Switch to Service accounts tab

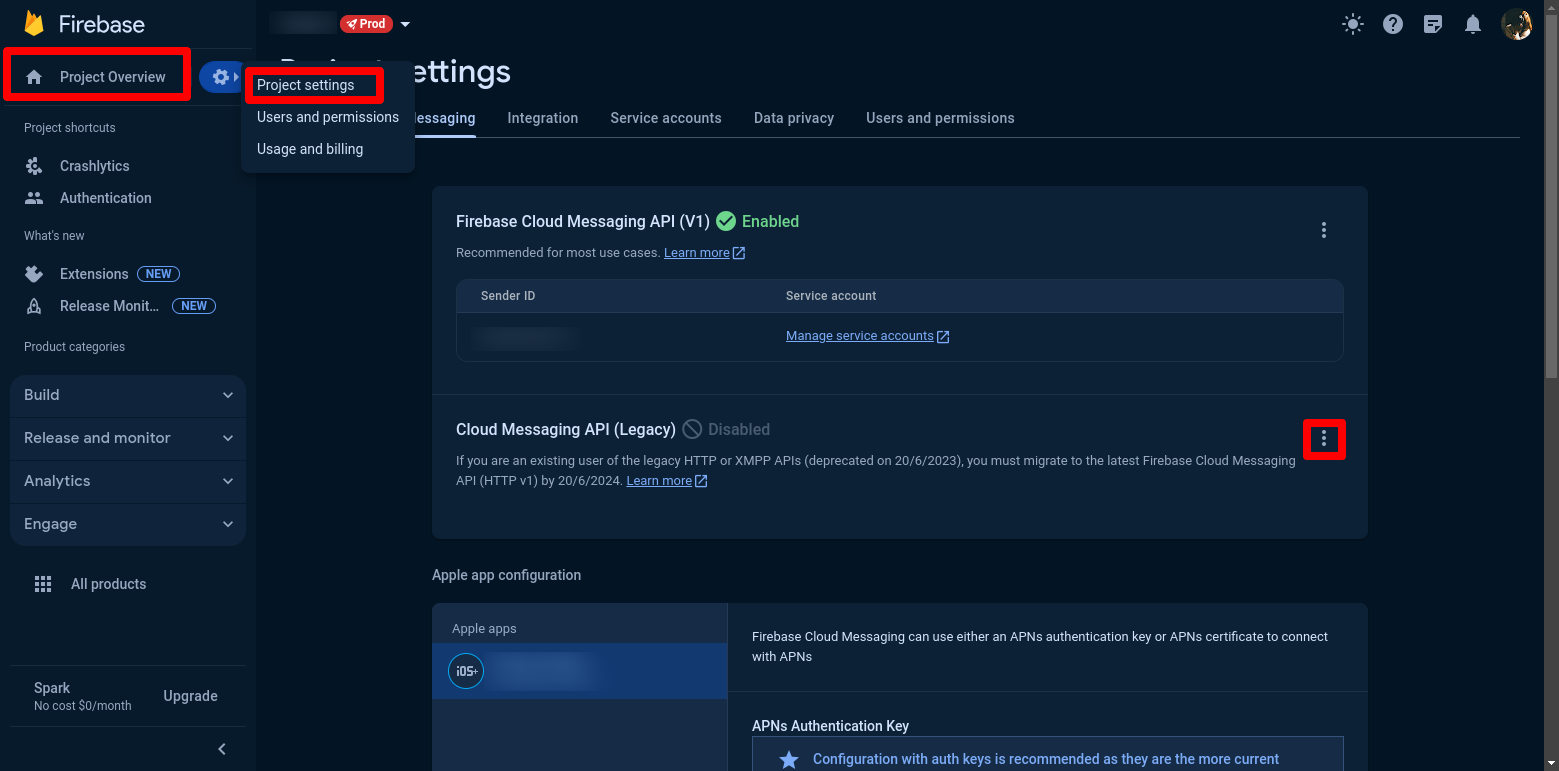[666, 118]
